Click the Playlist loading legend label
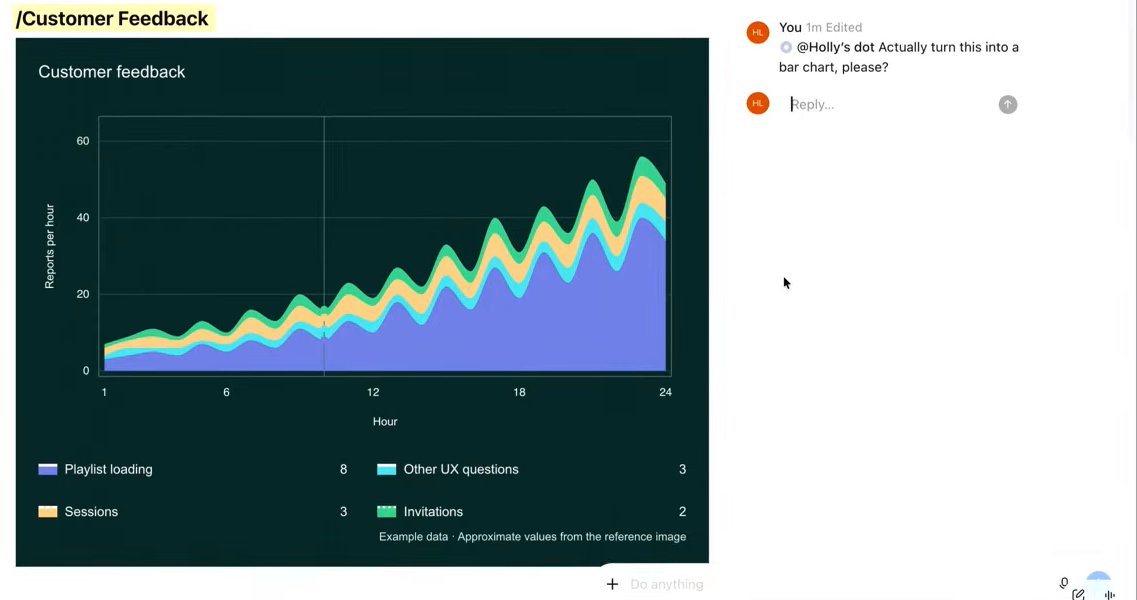This screenshot has height=600, width=1137. (x=109, y=469)
